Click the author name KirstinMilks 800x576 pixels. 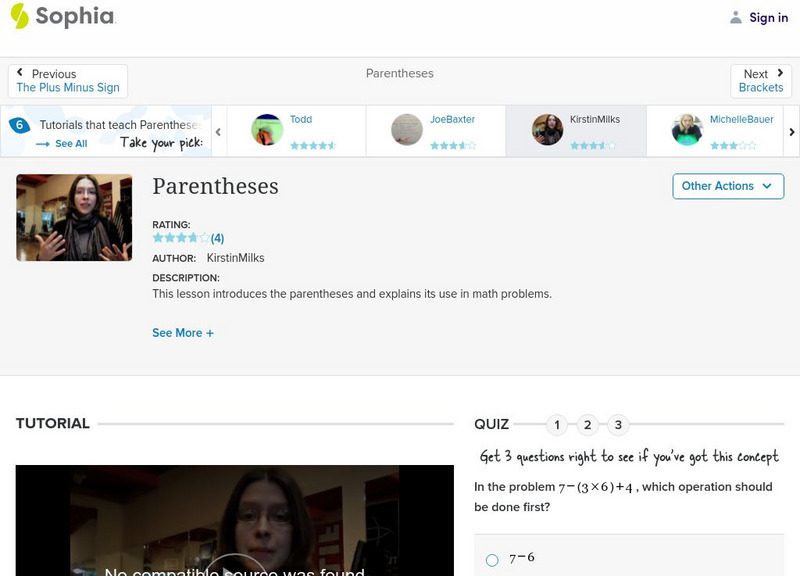235,258
